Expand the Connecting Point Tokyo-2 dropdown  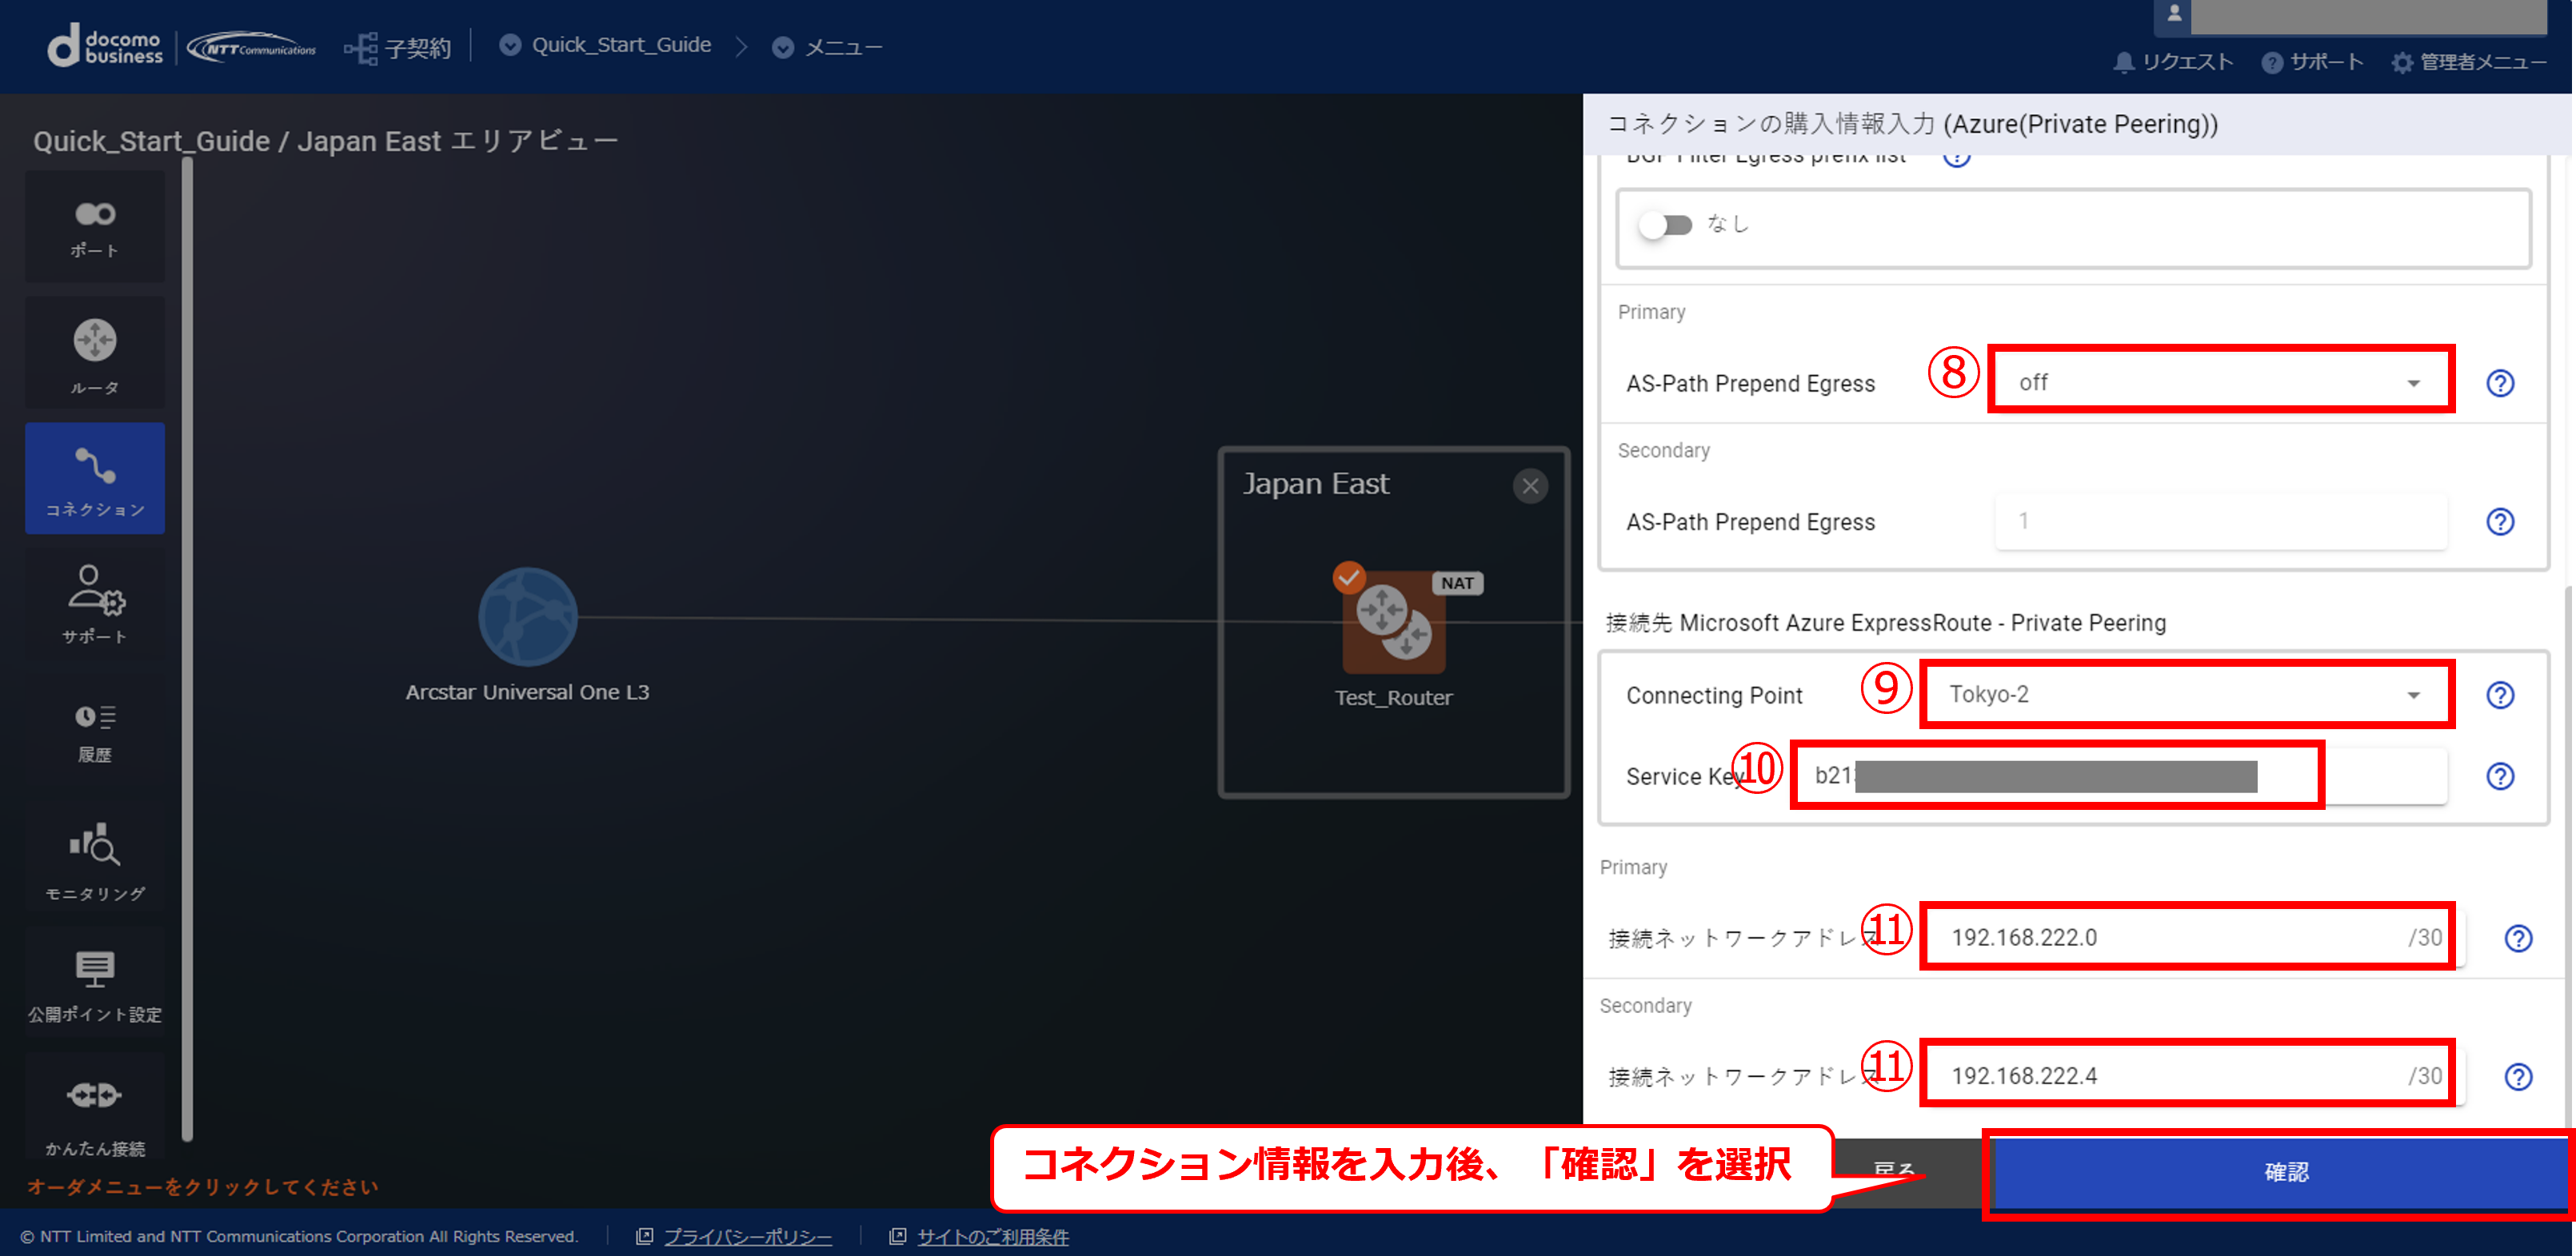point(2187,694)
